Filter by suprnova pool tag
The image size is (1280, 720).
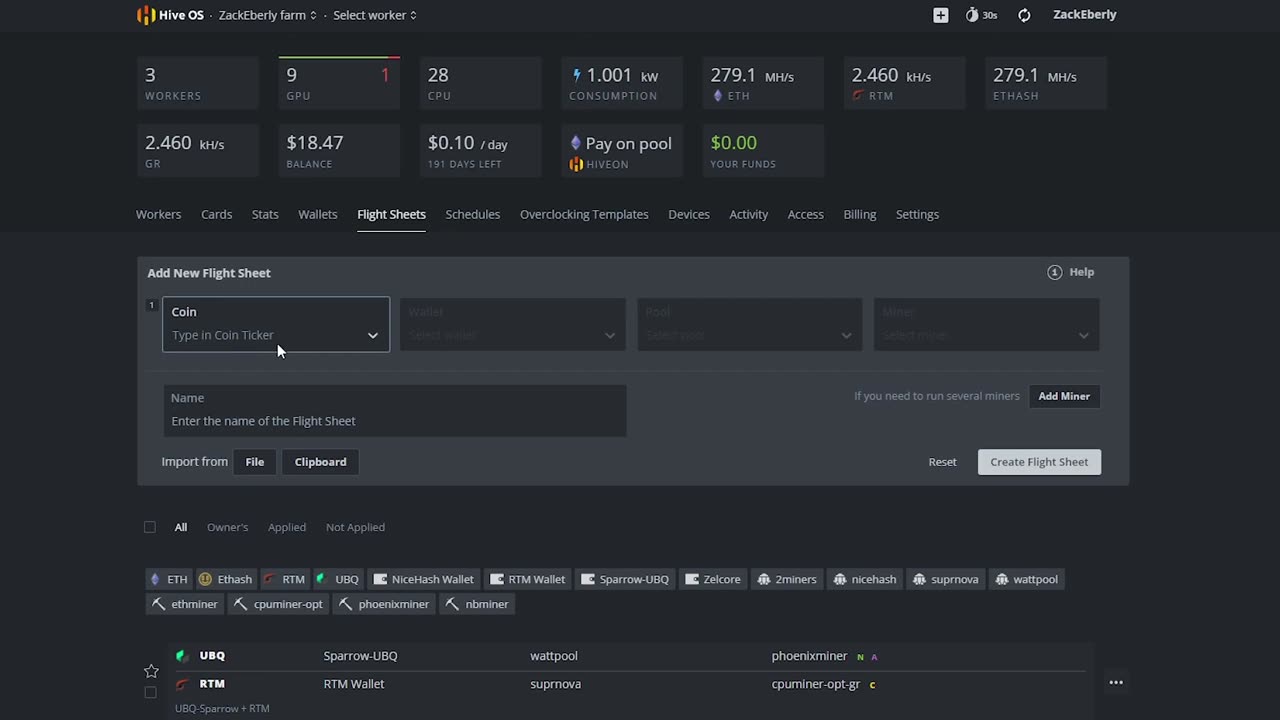point(946,579)
